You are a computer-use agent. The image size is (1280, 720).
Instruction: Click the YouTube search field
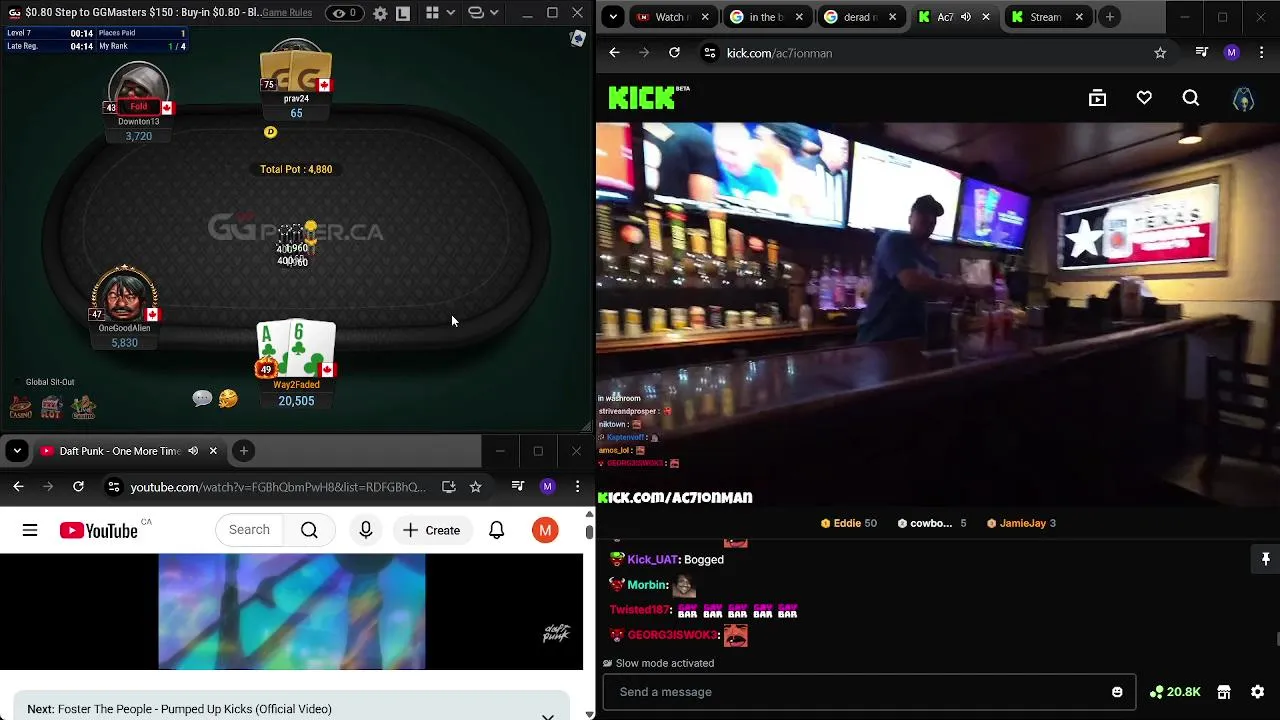pyautogui.click(x=249, y=530)
